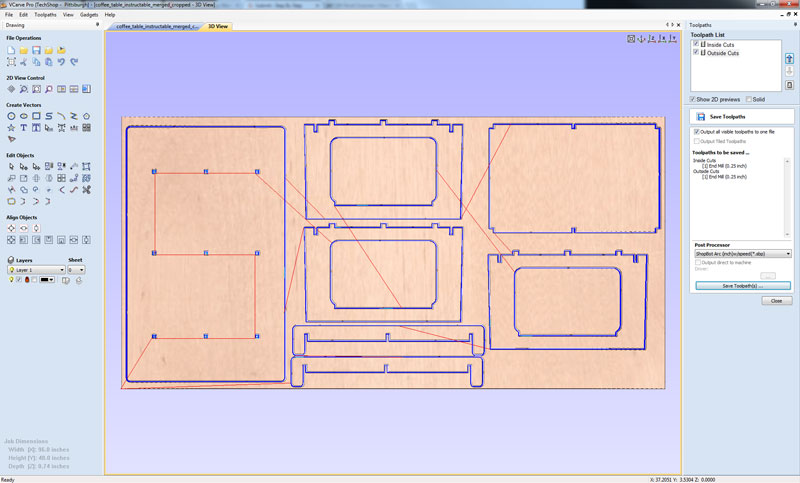800x483 pixels.
Task: Select the Draw Polyline tool
Action: [74, 116]
